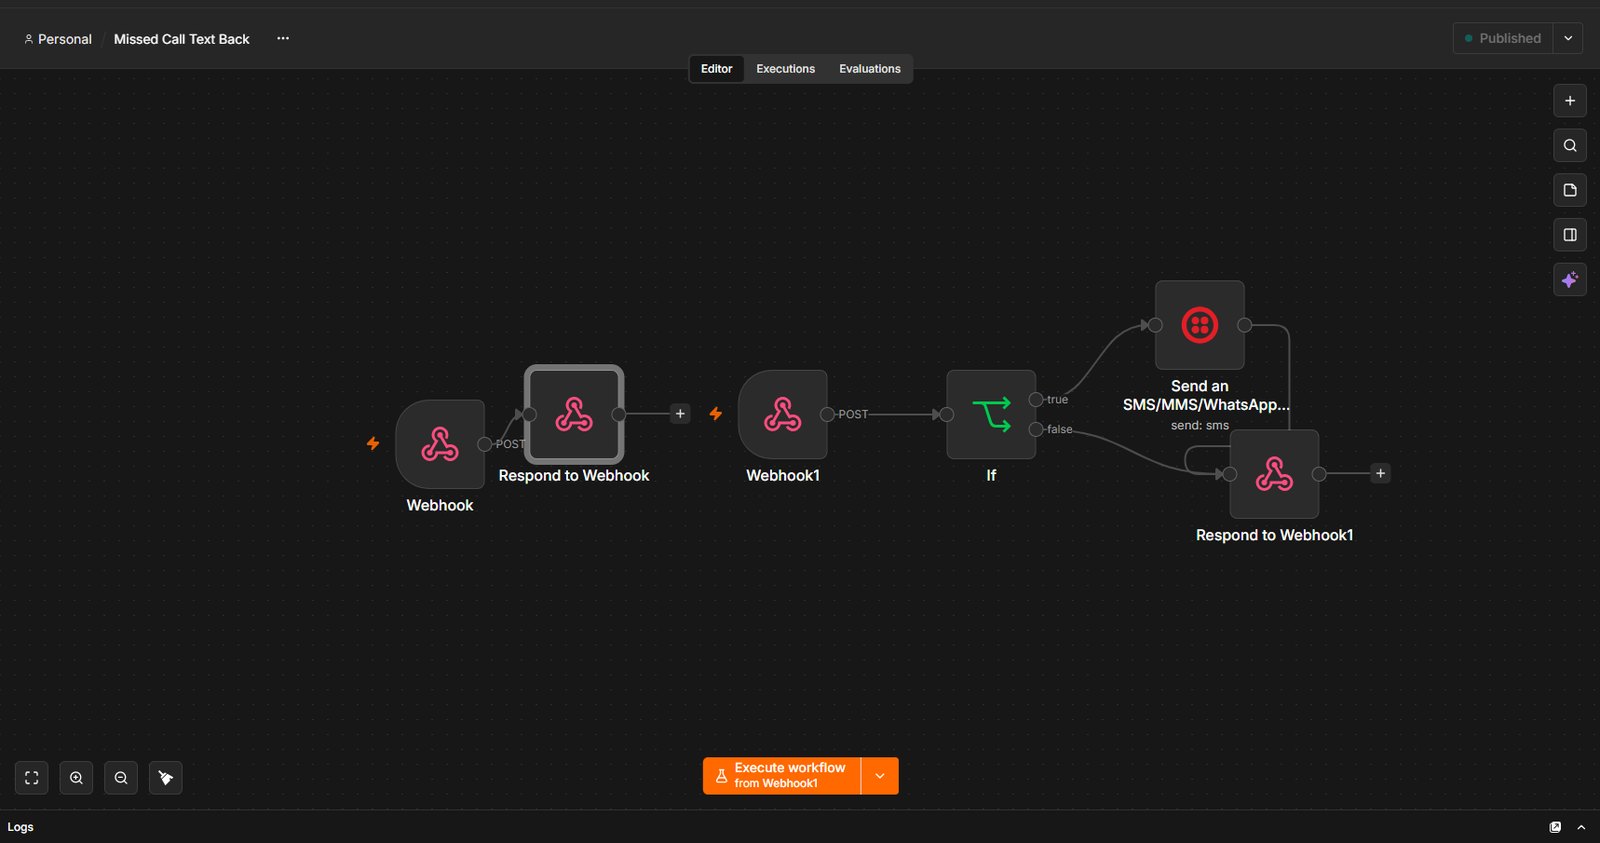The height and width of the screenshot is (843, 1600).
Task: Select the Respond to Webhook node
Action: coord(574,414)
